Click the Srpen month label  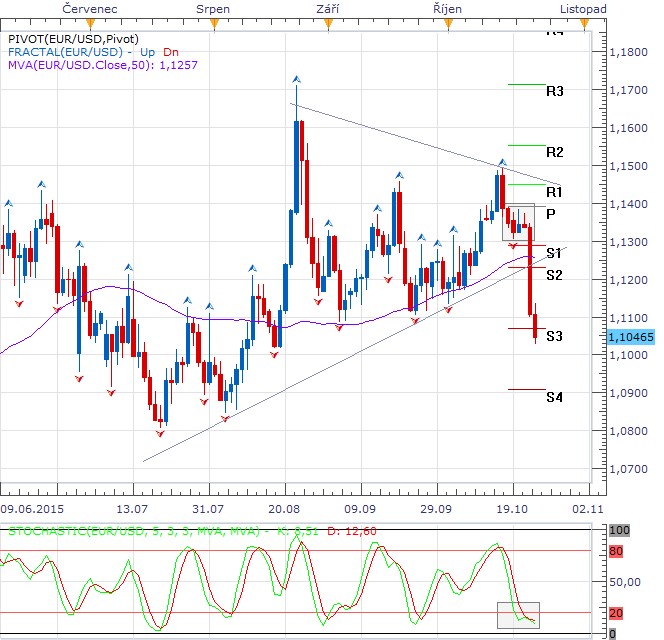pyautogui.click(x=213, y=8)
